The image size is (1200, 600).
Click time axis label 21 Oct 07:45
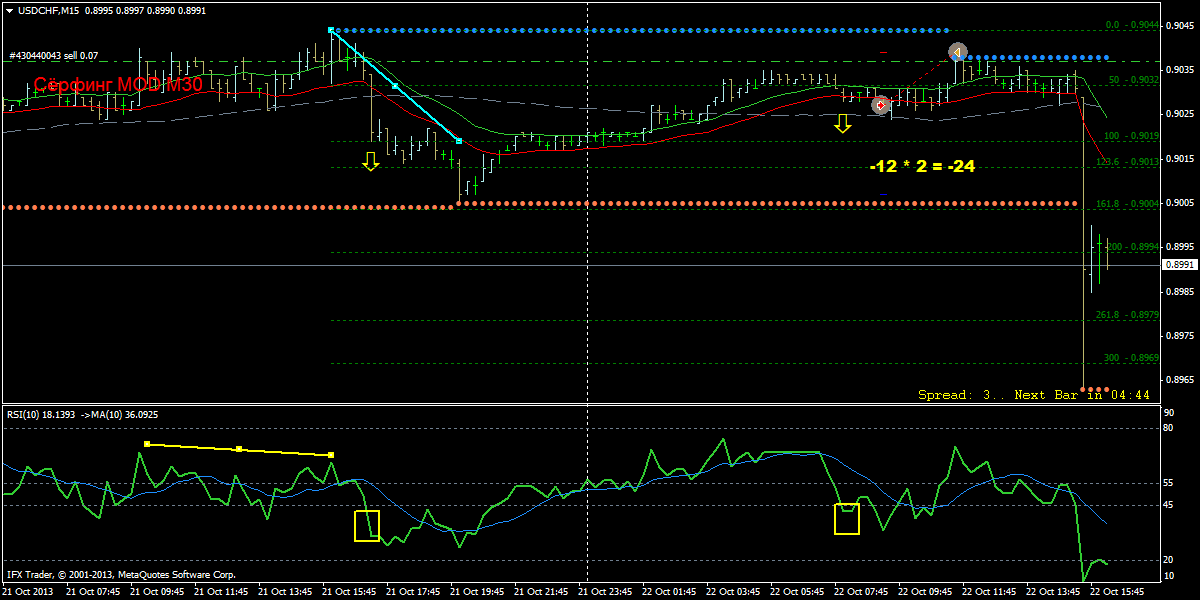coord(95,592)
